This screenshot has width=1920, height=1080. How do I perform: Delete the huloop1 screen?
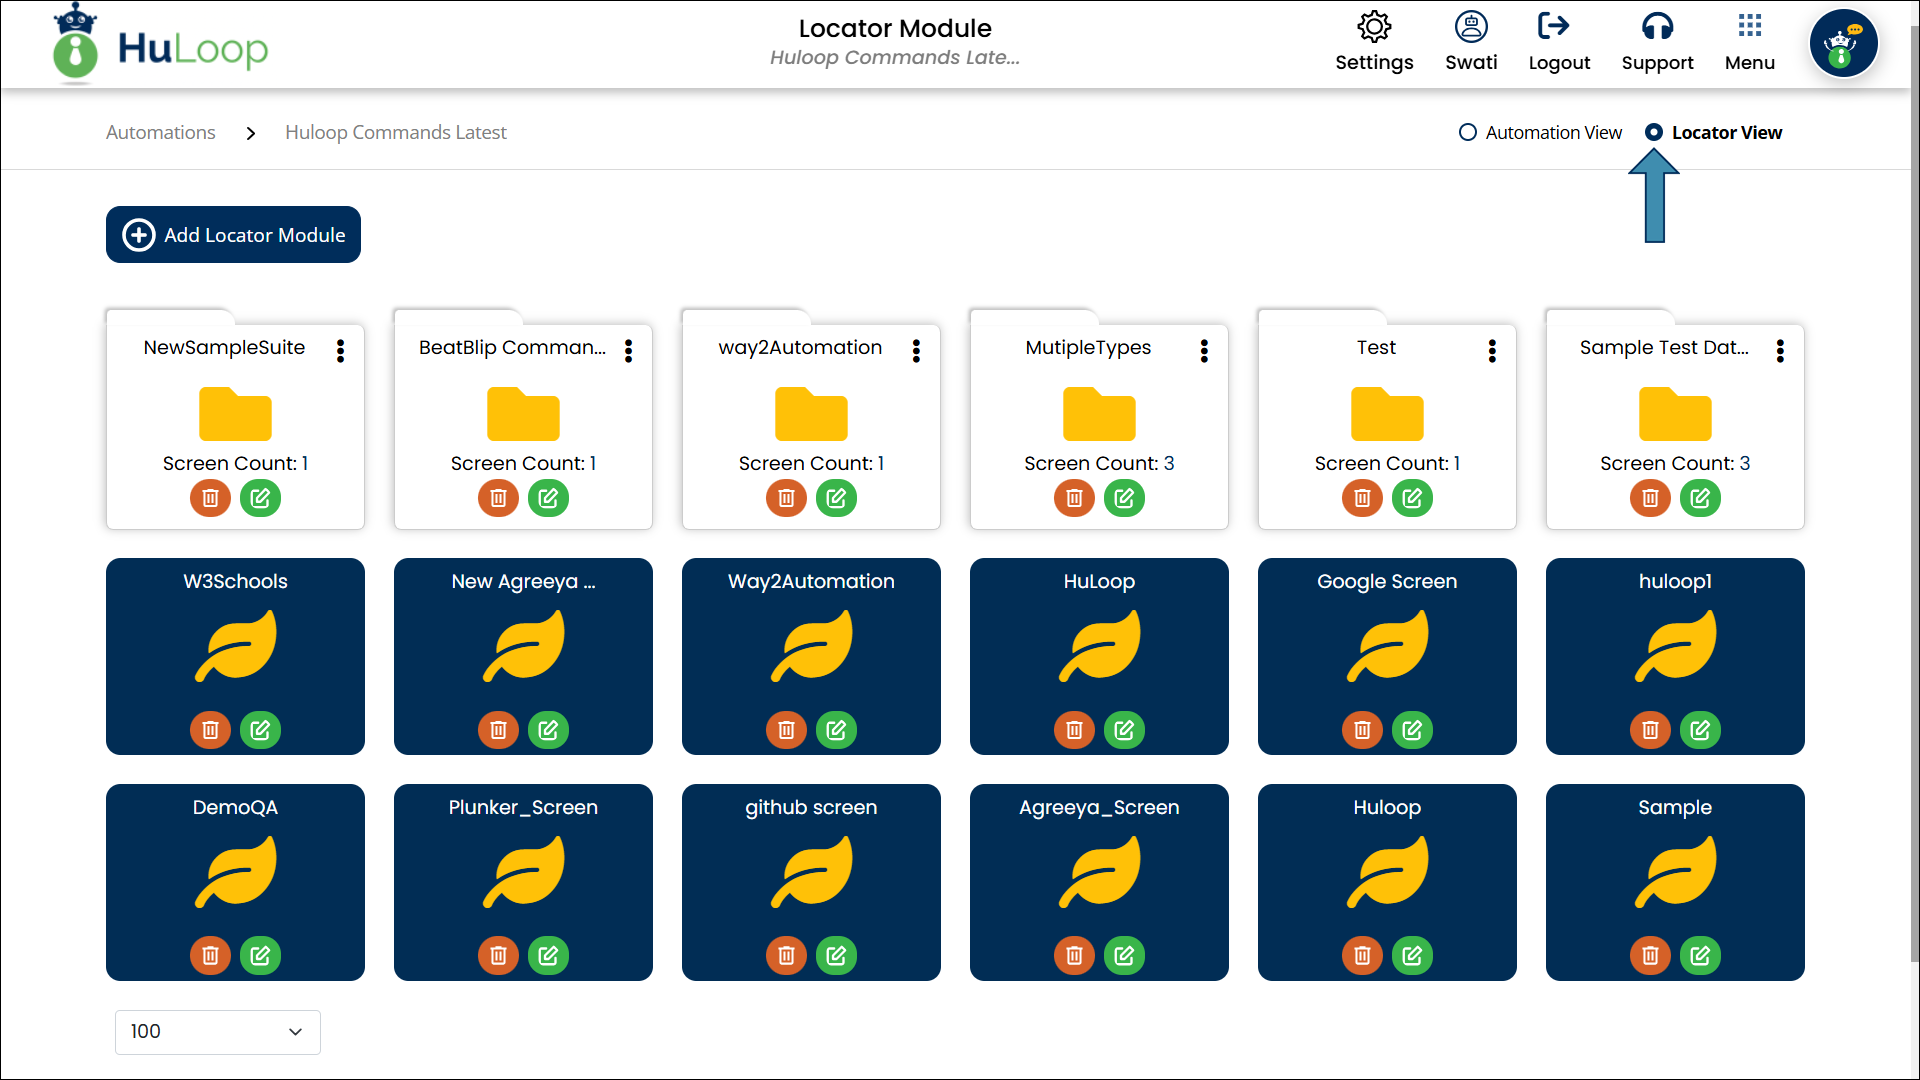(1650, 730)
